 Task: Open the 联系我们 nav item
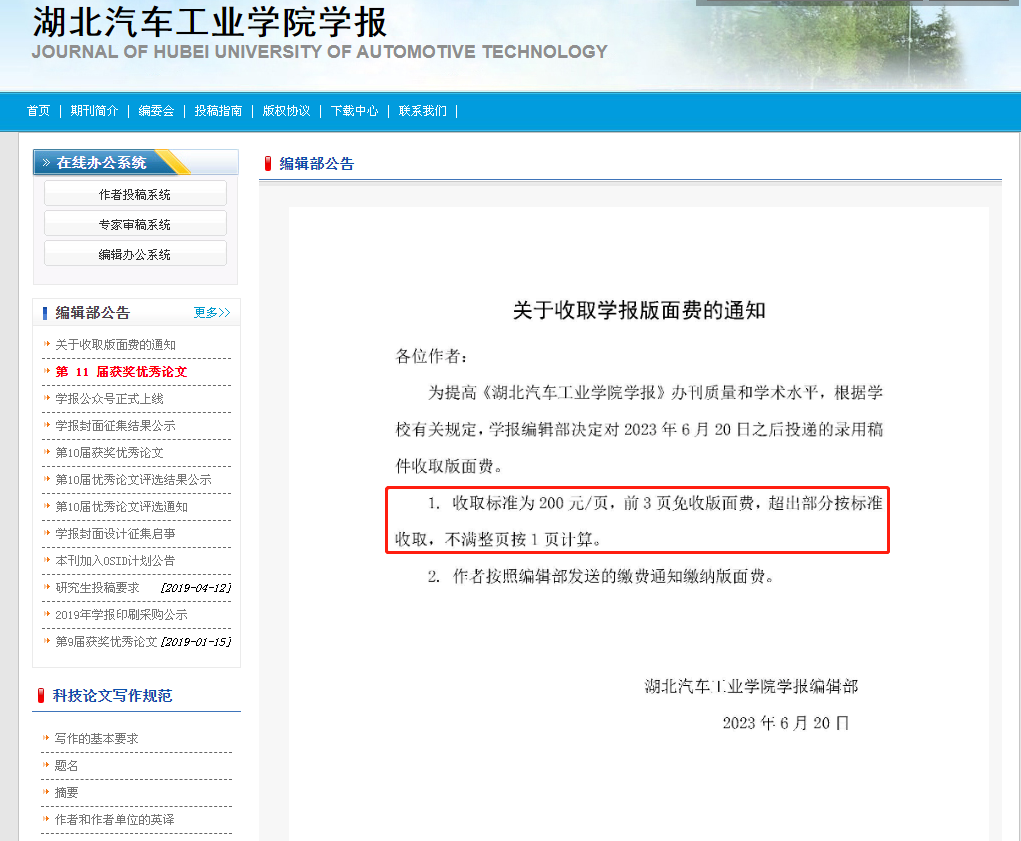pyautogui.click(x=423, y=111)
